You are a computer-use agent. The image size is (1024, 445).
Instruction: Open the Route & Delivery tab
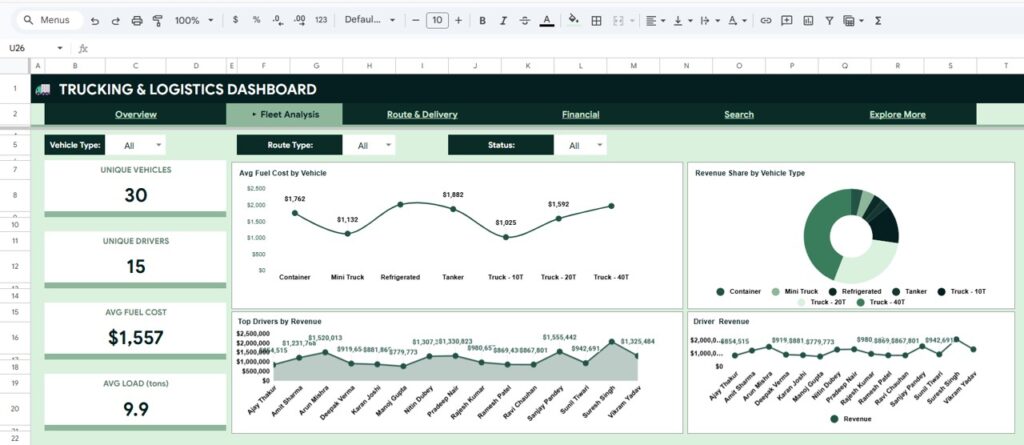click(x=422, y=114)
